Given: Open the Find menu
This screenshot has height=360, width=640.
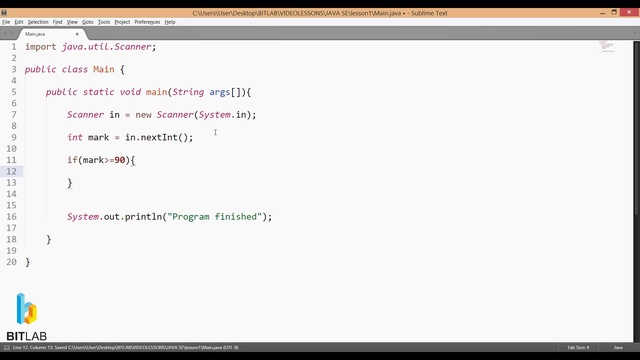Looking at the screenshot, I should [x=58, y=22].
